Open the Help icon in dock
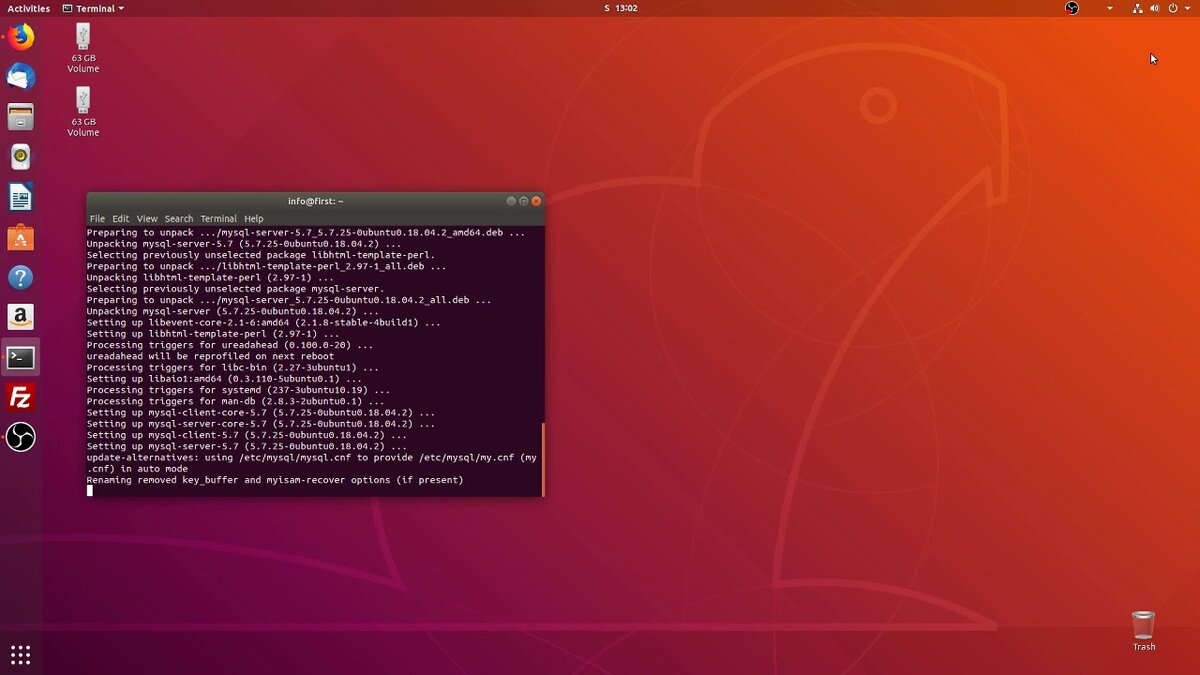The width and height of the screenshot is (1200, 675). click(21, 277)
